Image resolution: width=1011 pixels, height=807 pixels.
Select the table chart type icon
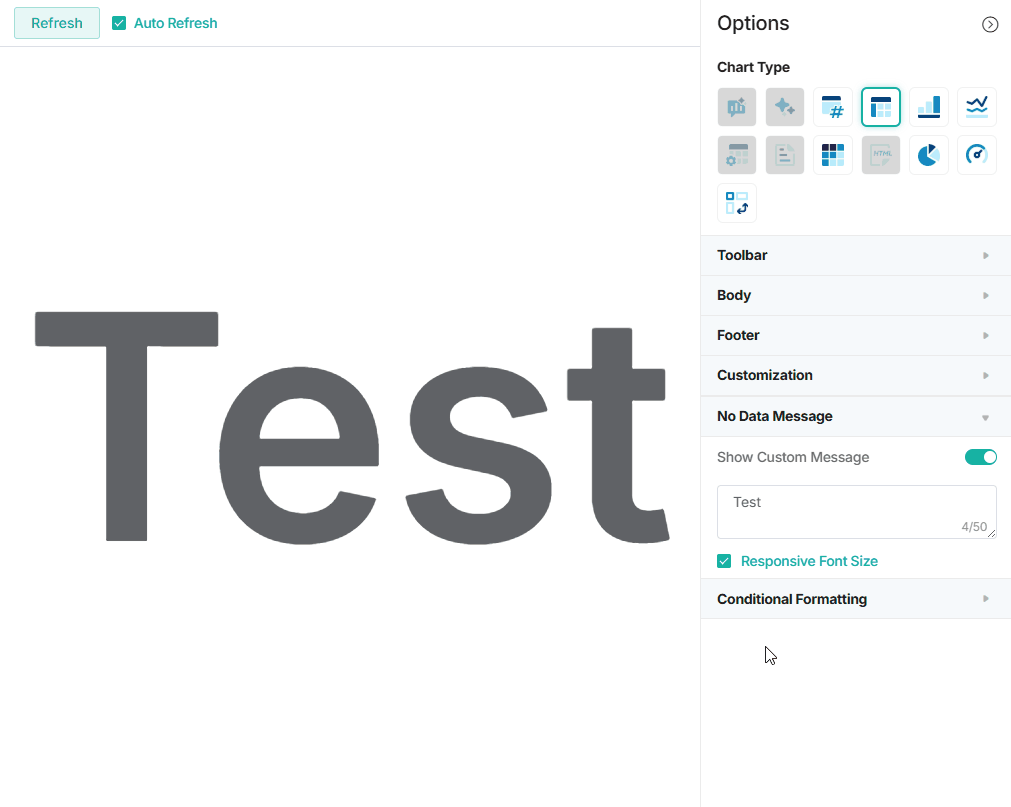[x=881, y=107]
